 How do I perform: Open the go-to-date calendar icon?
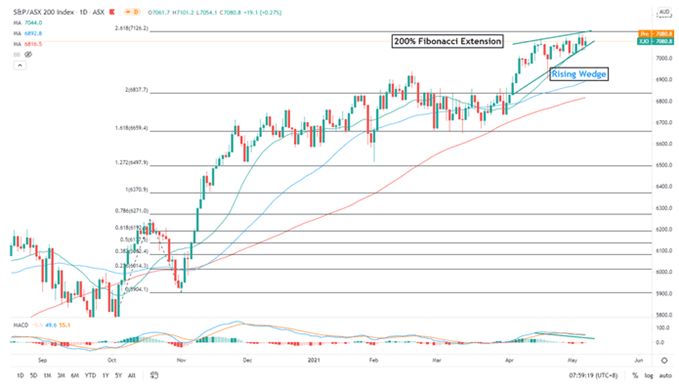tap(154, 375)
